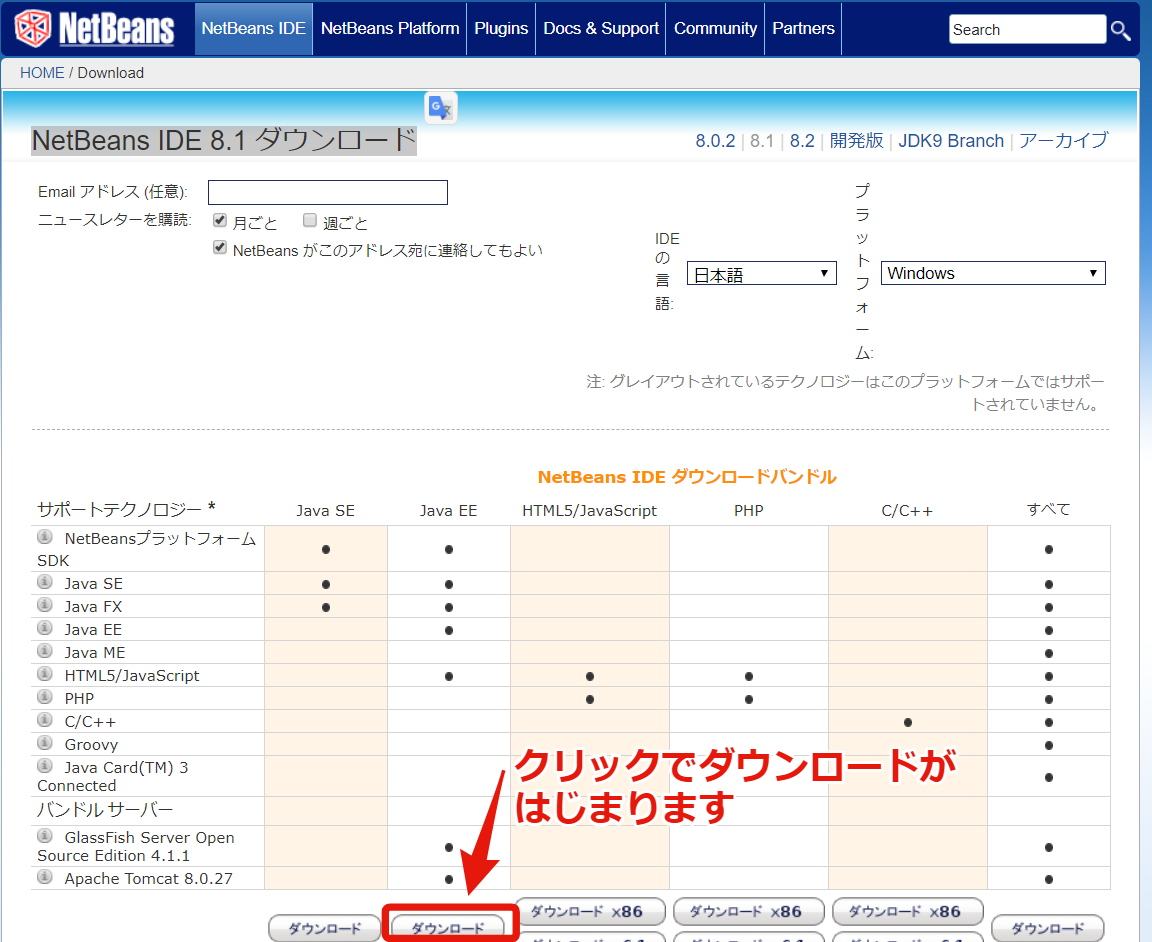The width and height of the screenshot is (1152, 942).
Task: Open the IDE language dropdown 日本語
Action: coord(761,273)
